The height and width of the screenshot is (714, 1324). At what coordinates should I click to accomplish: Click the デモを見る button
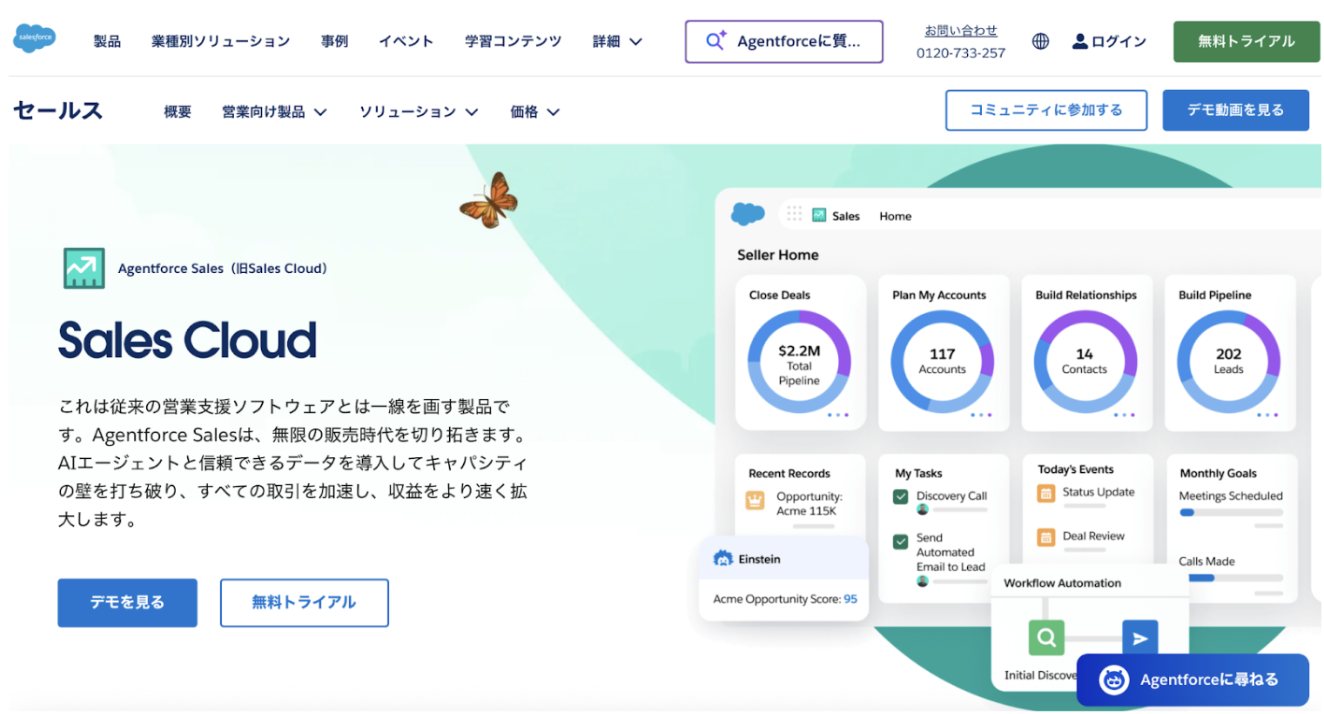(127, 602)
